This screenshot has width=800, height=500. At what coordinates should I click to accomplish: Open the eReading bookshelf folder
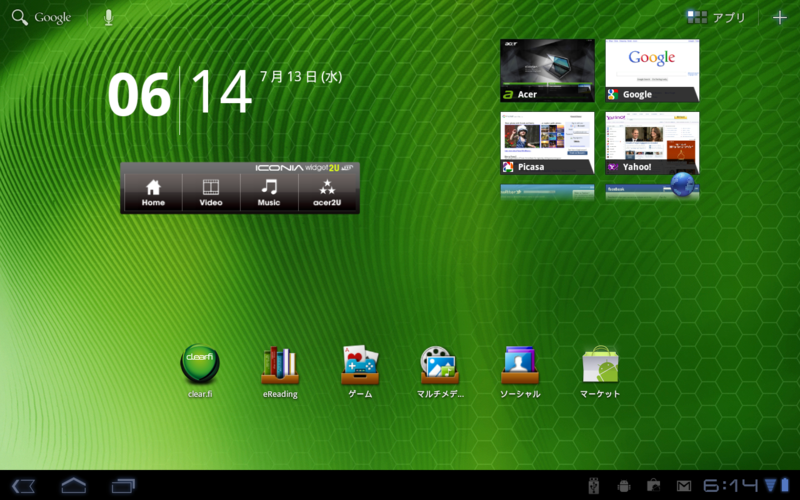280,371
